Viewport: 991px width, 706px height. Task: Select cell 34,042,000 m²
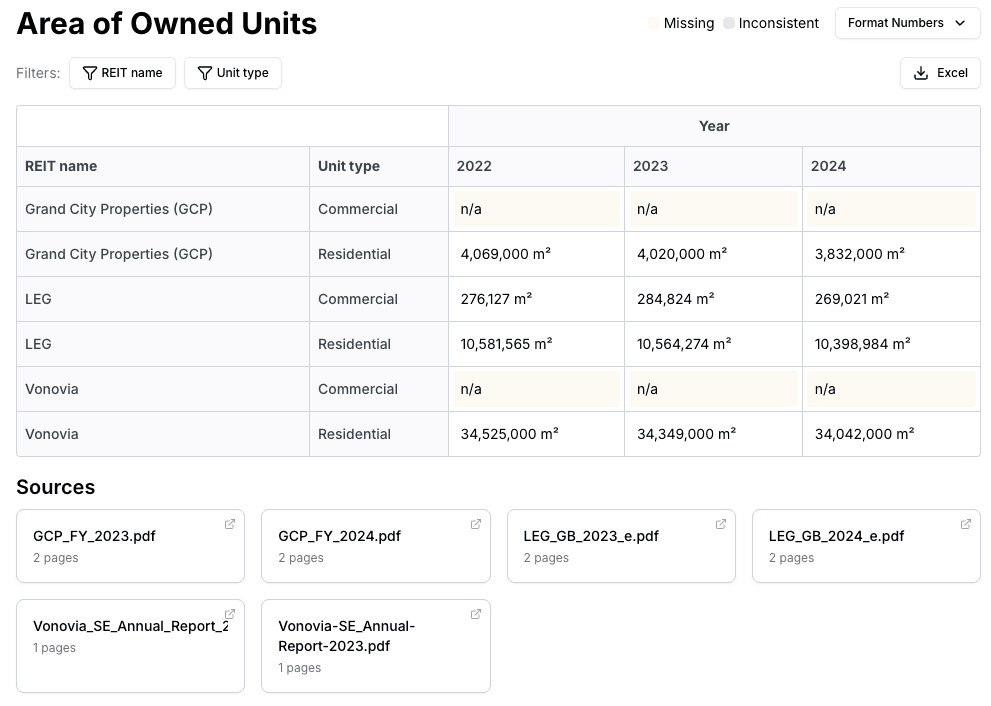coord(891,434)
